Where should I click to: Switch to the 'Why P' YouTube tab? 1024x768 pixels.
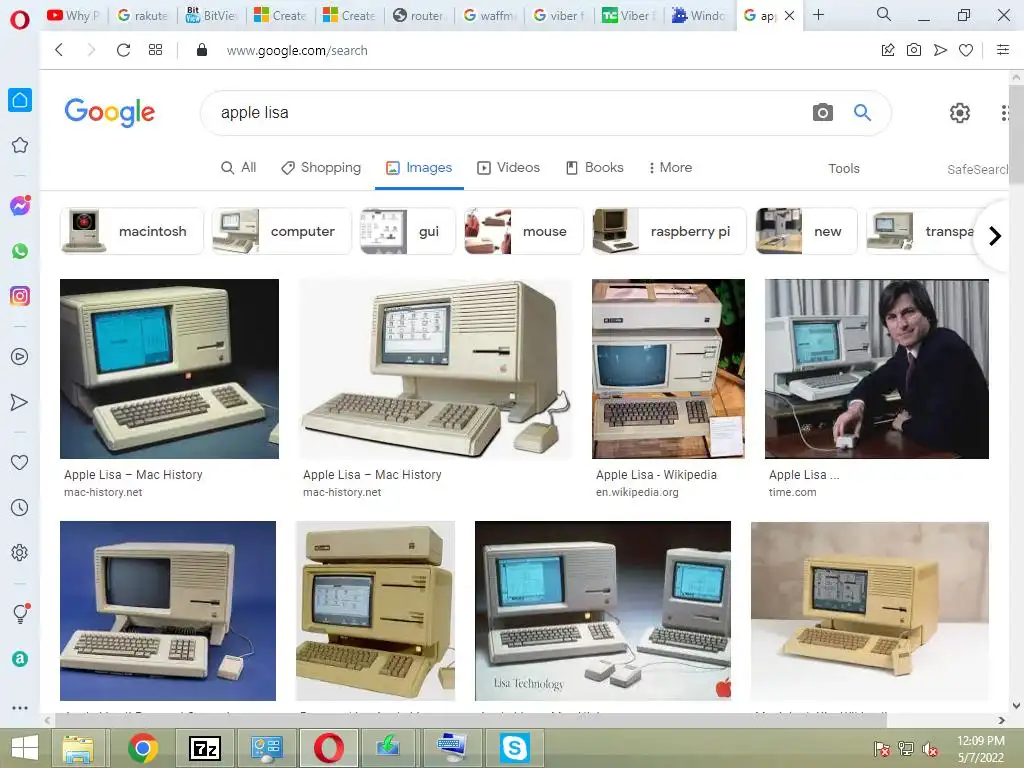point(73,15)
